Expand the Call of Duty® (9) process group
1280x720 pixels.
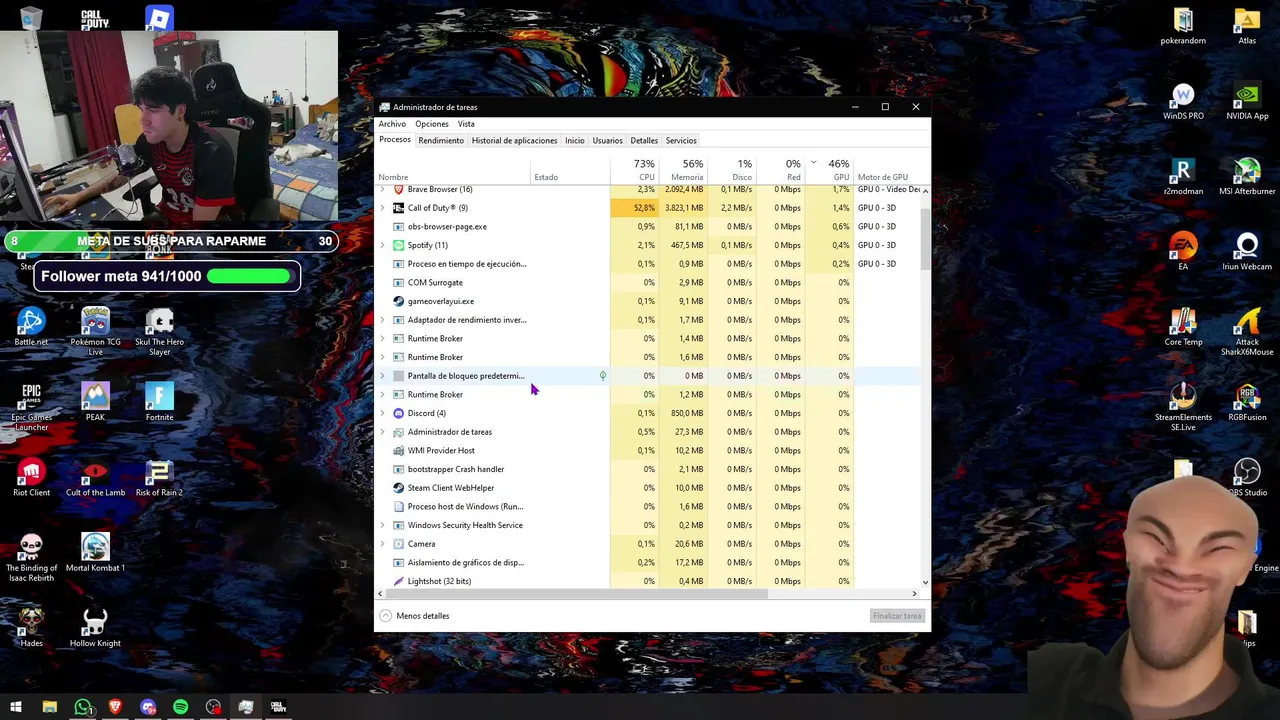click(382, 208)
